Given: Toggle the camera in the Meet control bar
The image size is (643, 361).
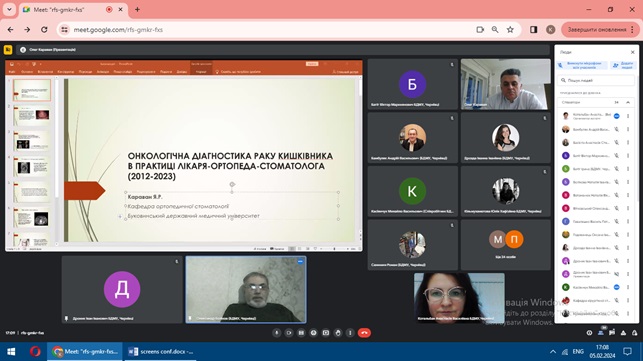Looking at the screenshot, I should 289,333.
